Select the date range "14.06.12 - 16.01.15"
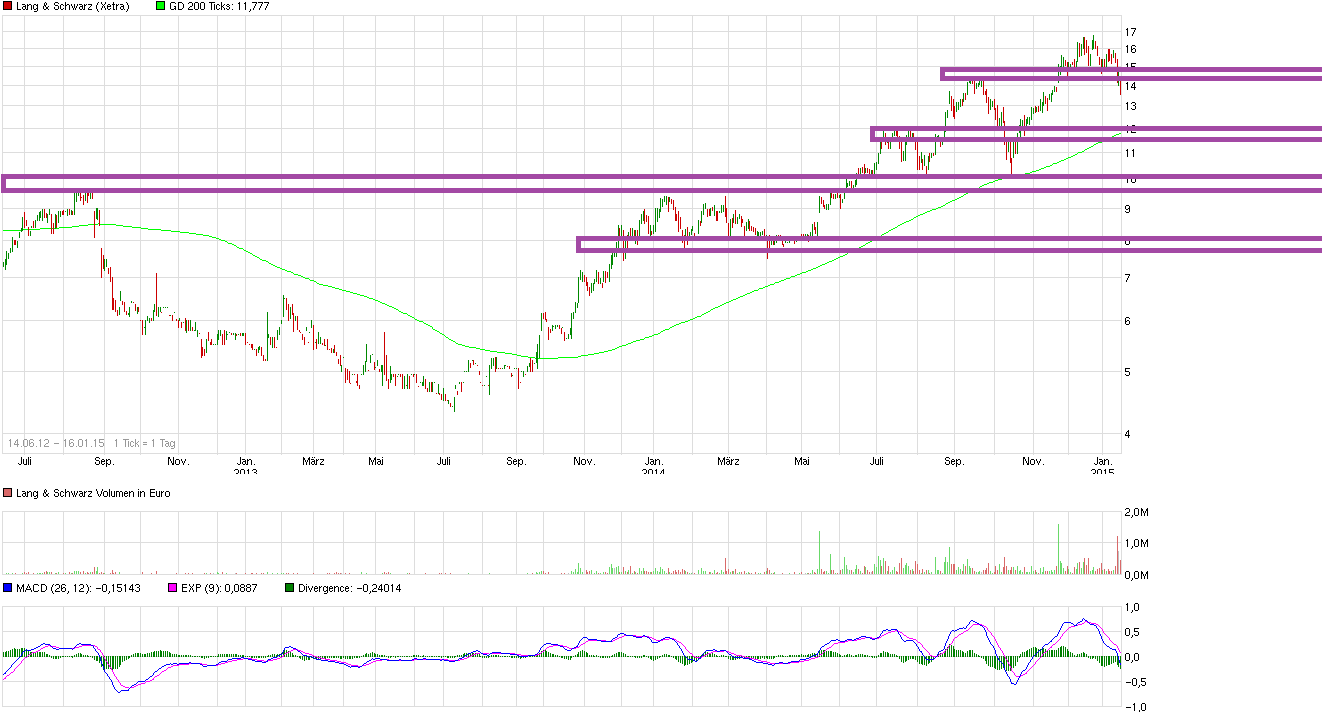 click(x=56, y=442)
